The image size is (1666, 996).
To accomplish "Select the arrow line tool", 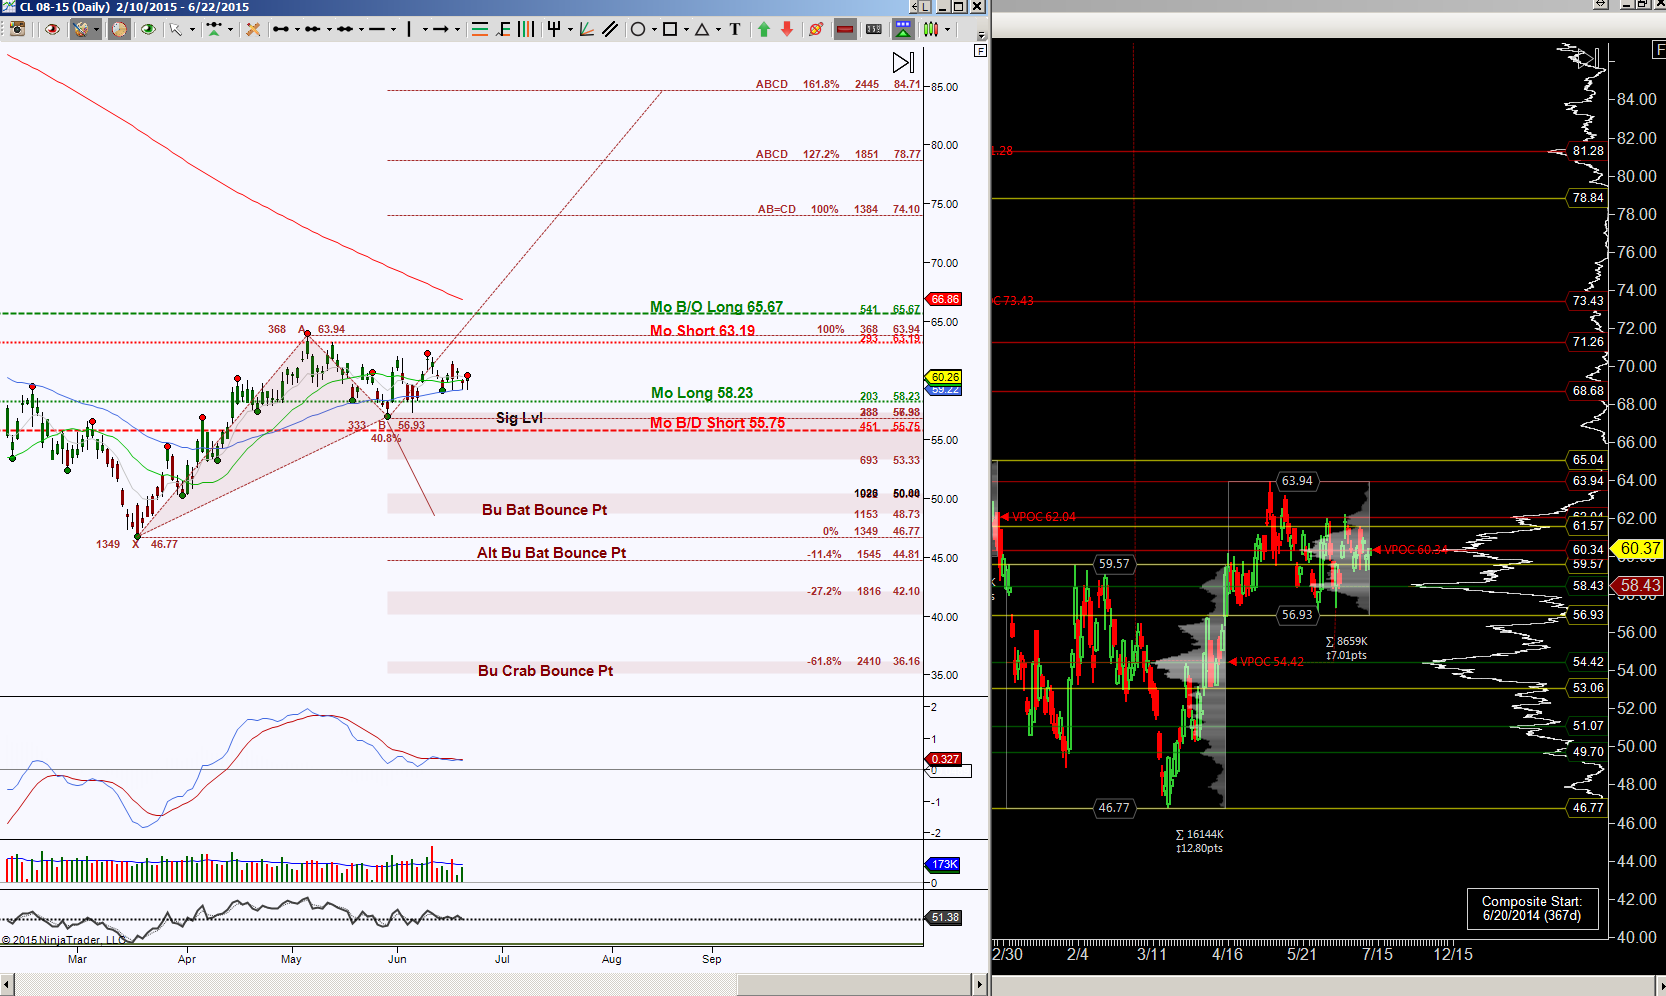I will coord(440,29).
